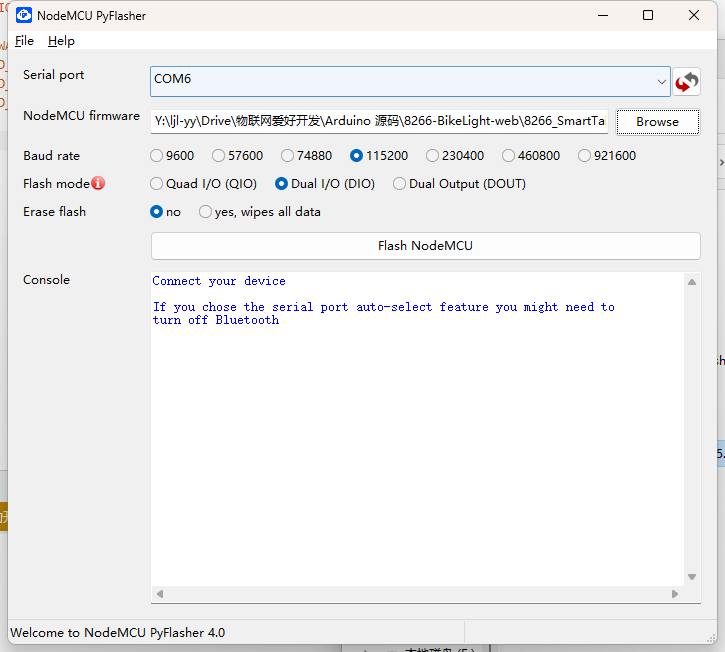Click the console scroll right arrow
Image resolution: width=725 pixels, height=652 pixels.
(676, 595)
